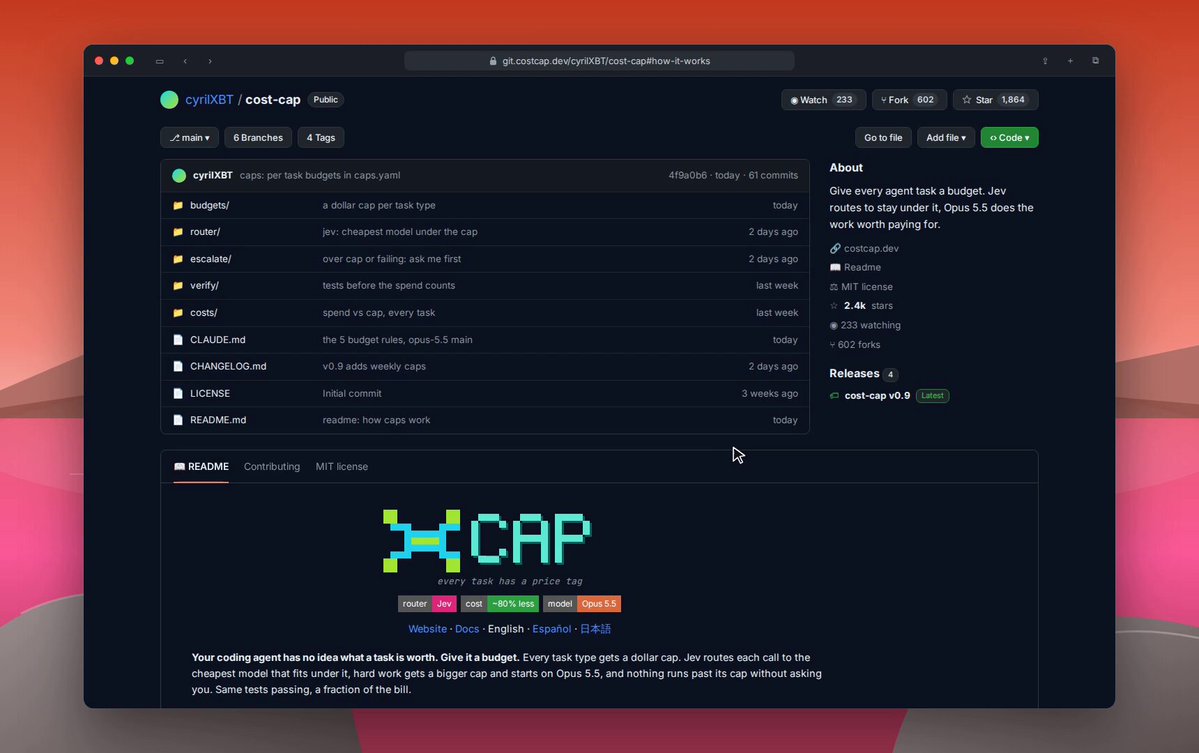The width and height of the screenshot is (1199, 753).
Task: Switch README language to 日本語
Action: point(595,629)
